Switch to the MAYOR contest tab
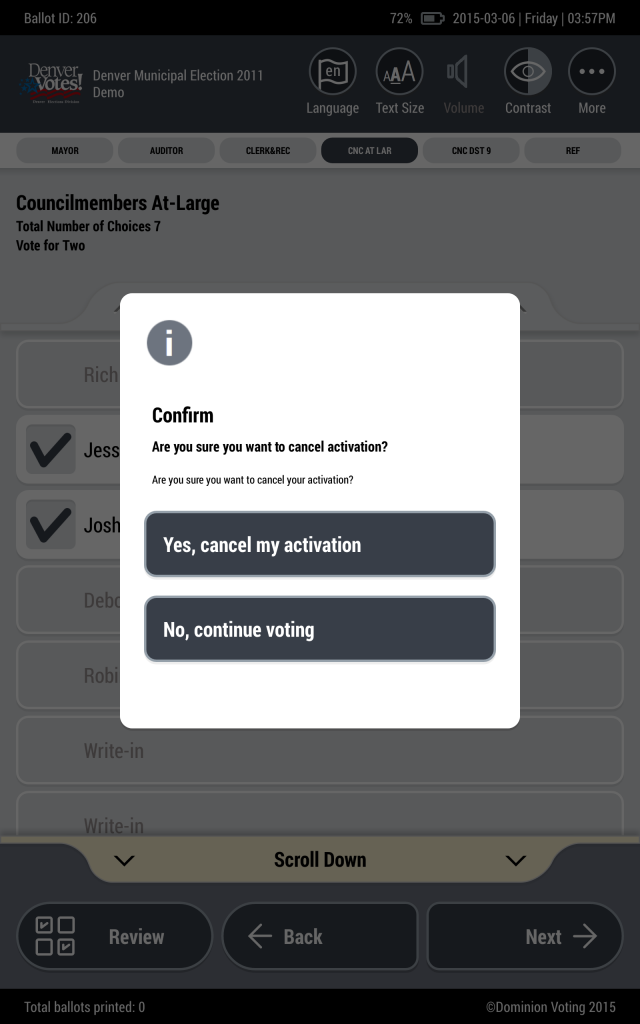This screenshot has height=1024, width=640. (65, 150)
